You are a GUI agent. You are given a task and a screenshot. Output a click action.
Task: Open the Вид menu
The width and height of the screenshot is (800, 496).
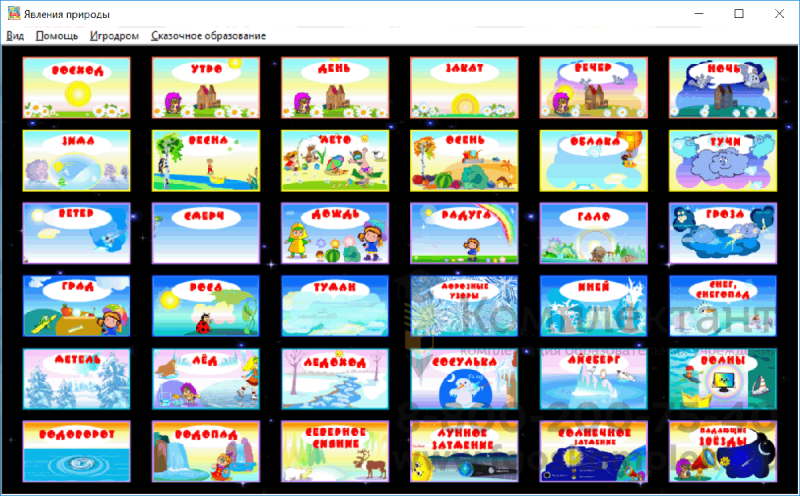pos(15,36)
